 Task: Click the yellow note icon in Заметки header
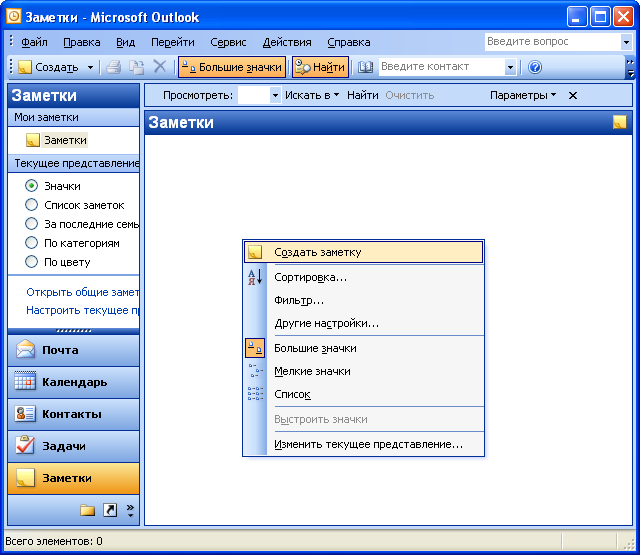[x=620, y=122]
